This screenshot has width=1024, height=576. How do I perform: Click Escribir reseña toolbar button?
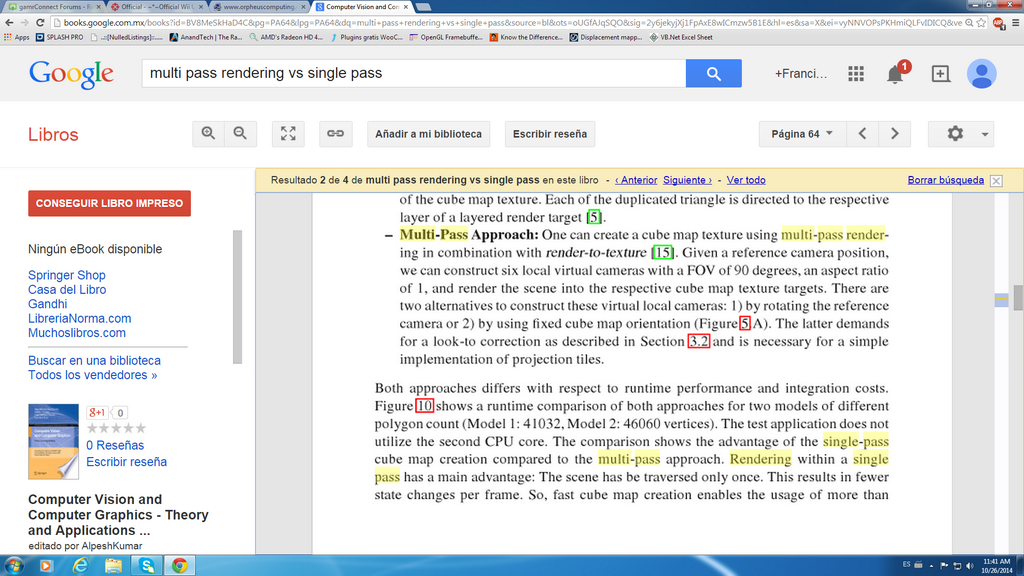pos(550,134)
